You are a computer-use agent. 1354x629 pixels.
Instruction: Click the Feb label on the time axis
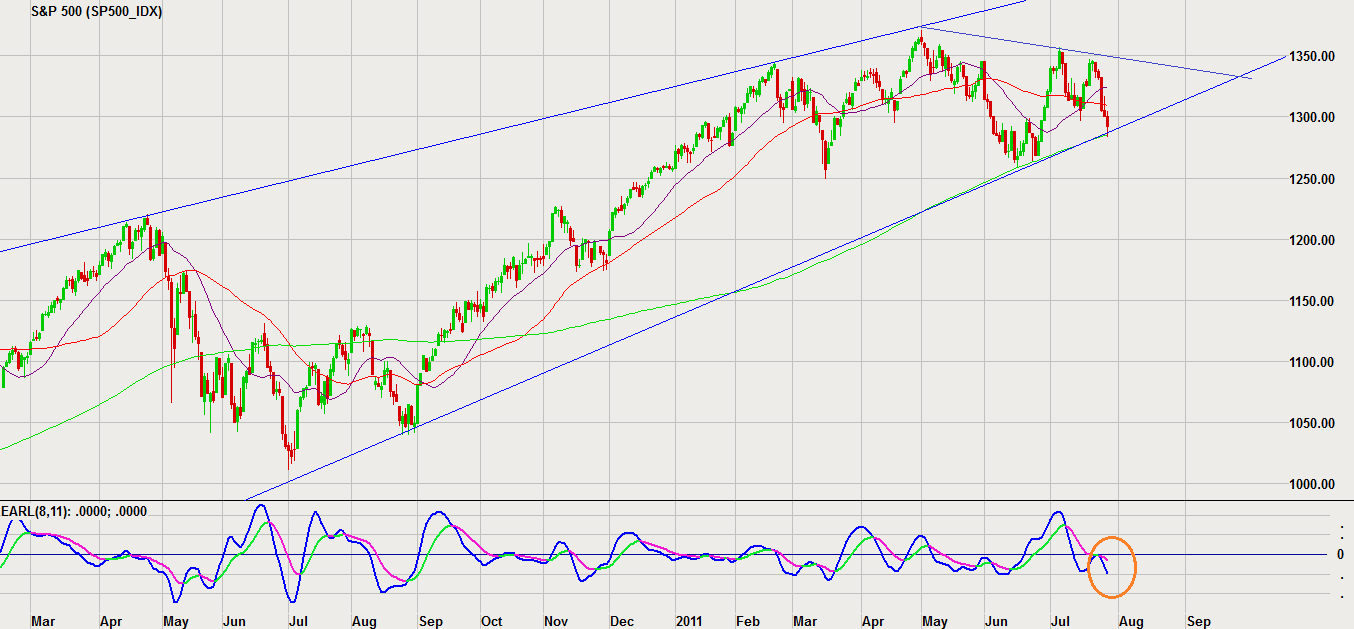[750, 621]
